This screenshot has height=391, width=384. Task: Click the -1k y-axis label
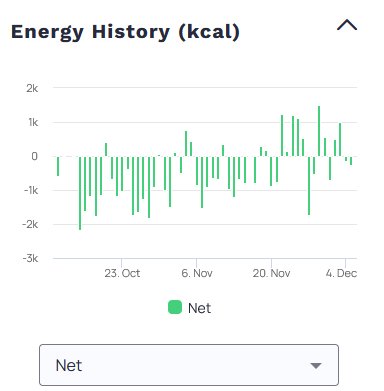click(x=31, y=191)
